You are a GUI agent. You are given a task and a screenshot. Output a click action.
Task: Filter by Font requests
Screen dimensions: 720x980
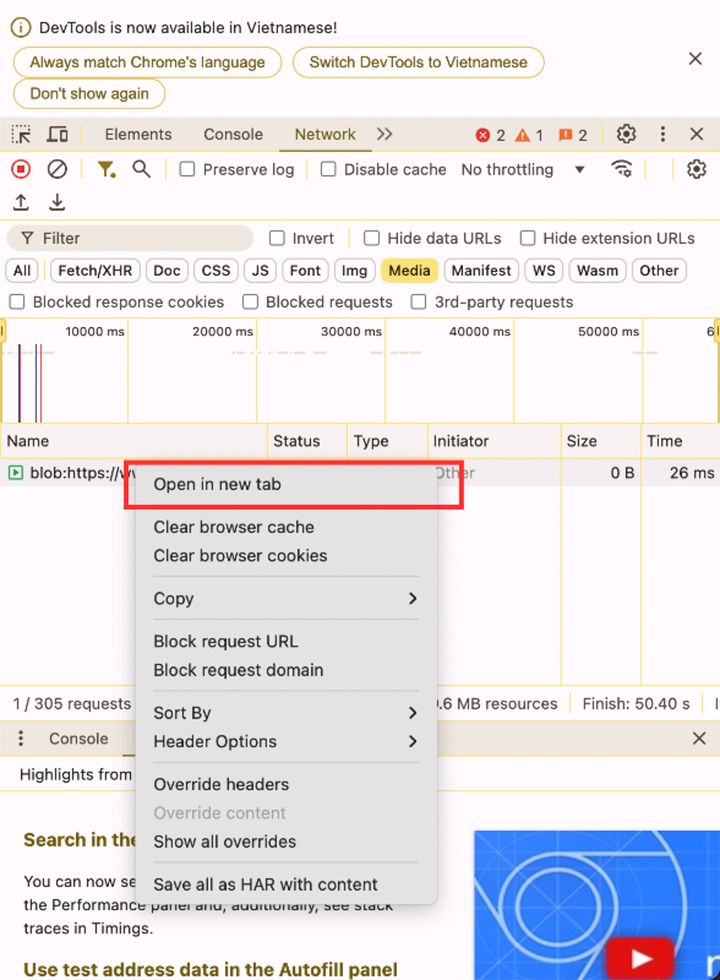305,271
